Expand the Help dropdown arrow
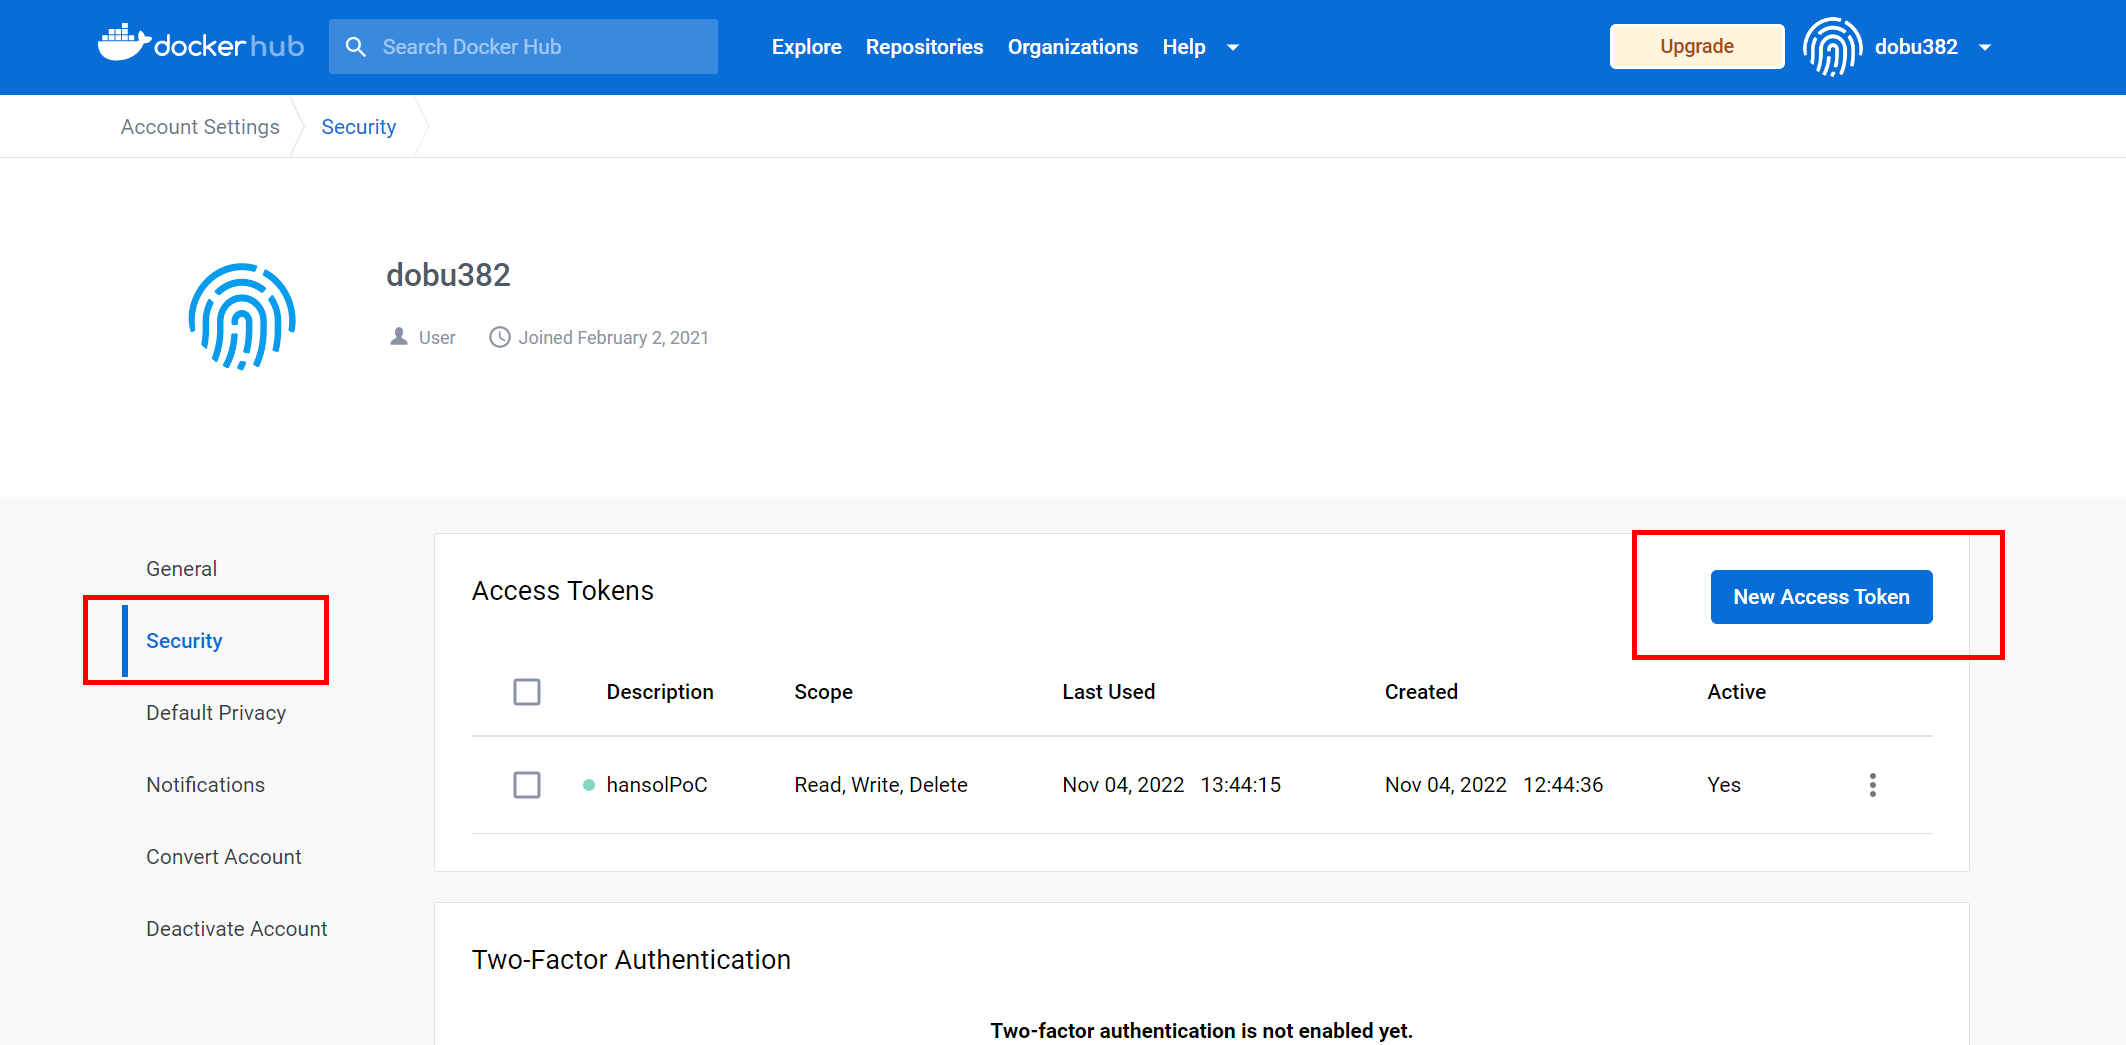2126x1045 pixels. (1233, 48)
